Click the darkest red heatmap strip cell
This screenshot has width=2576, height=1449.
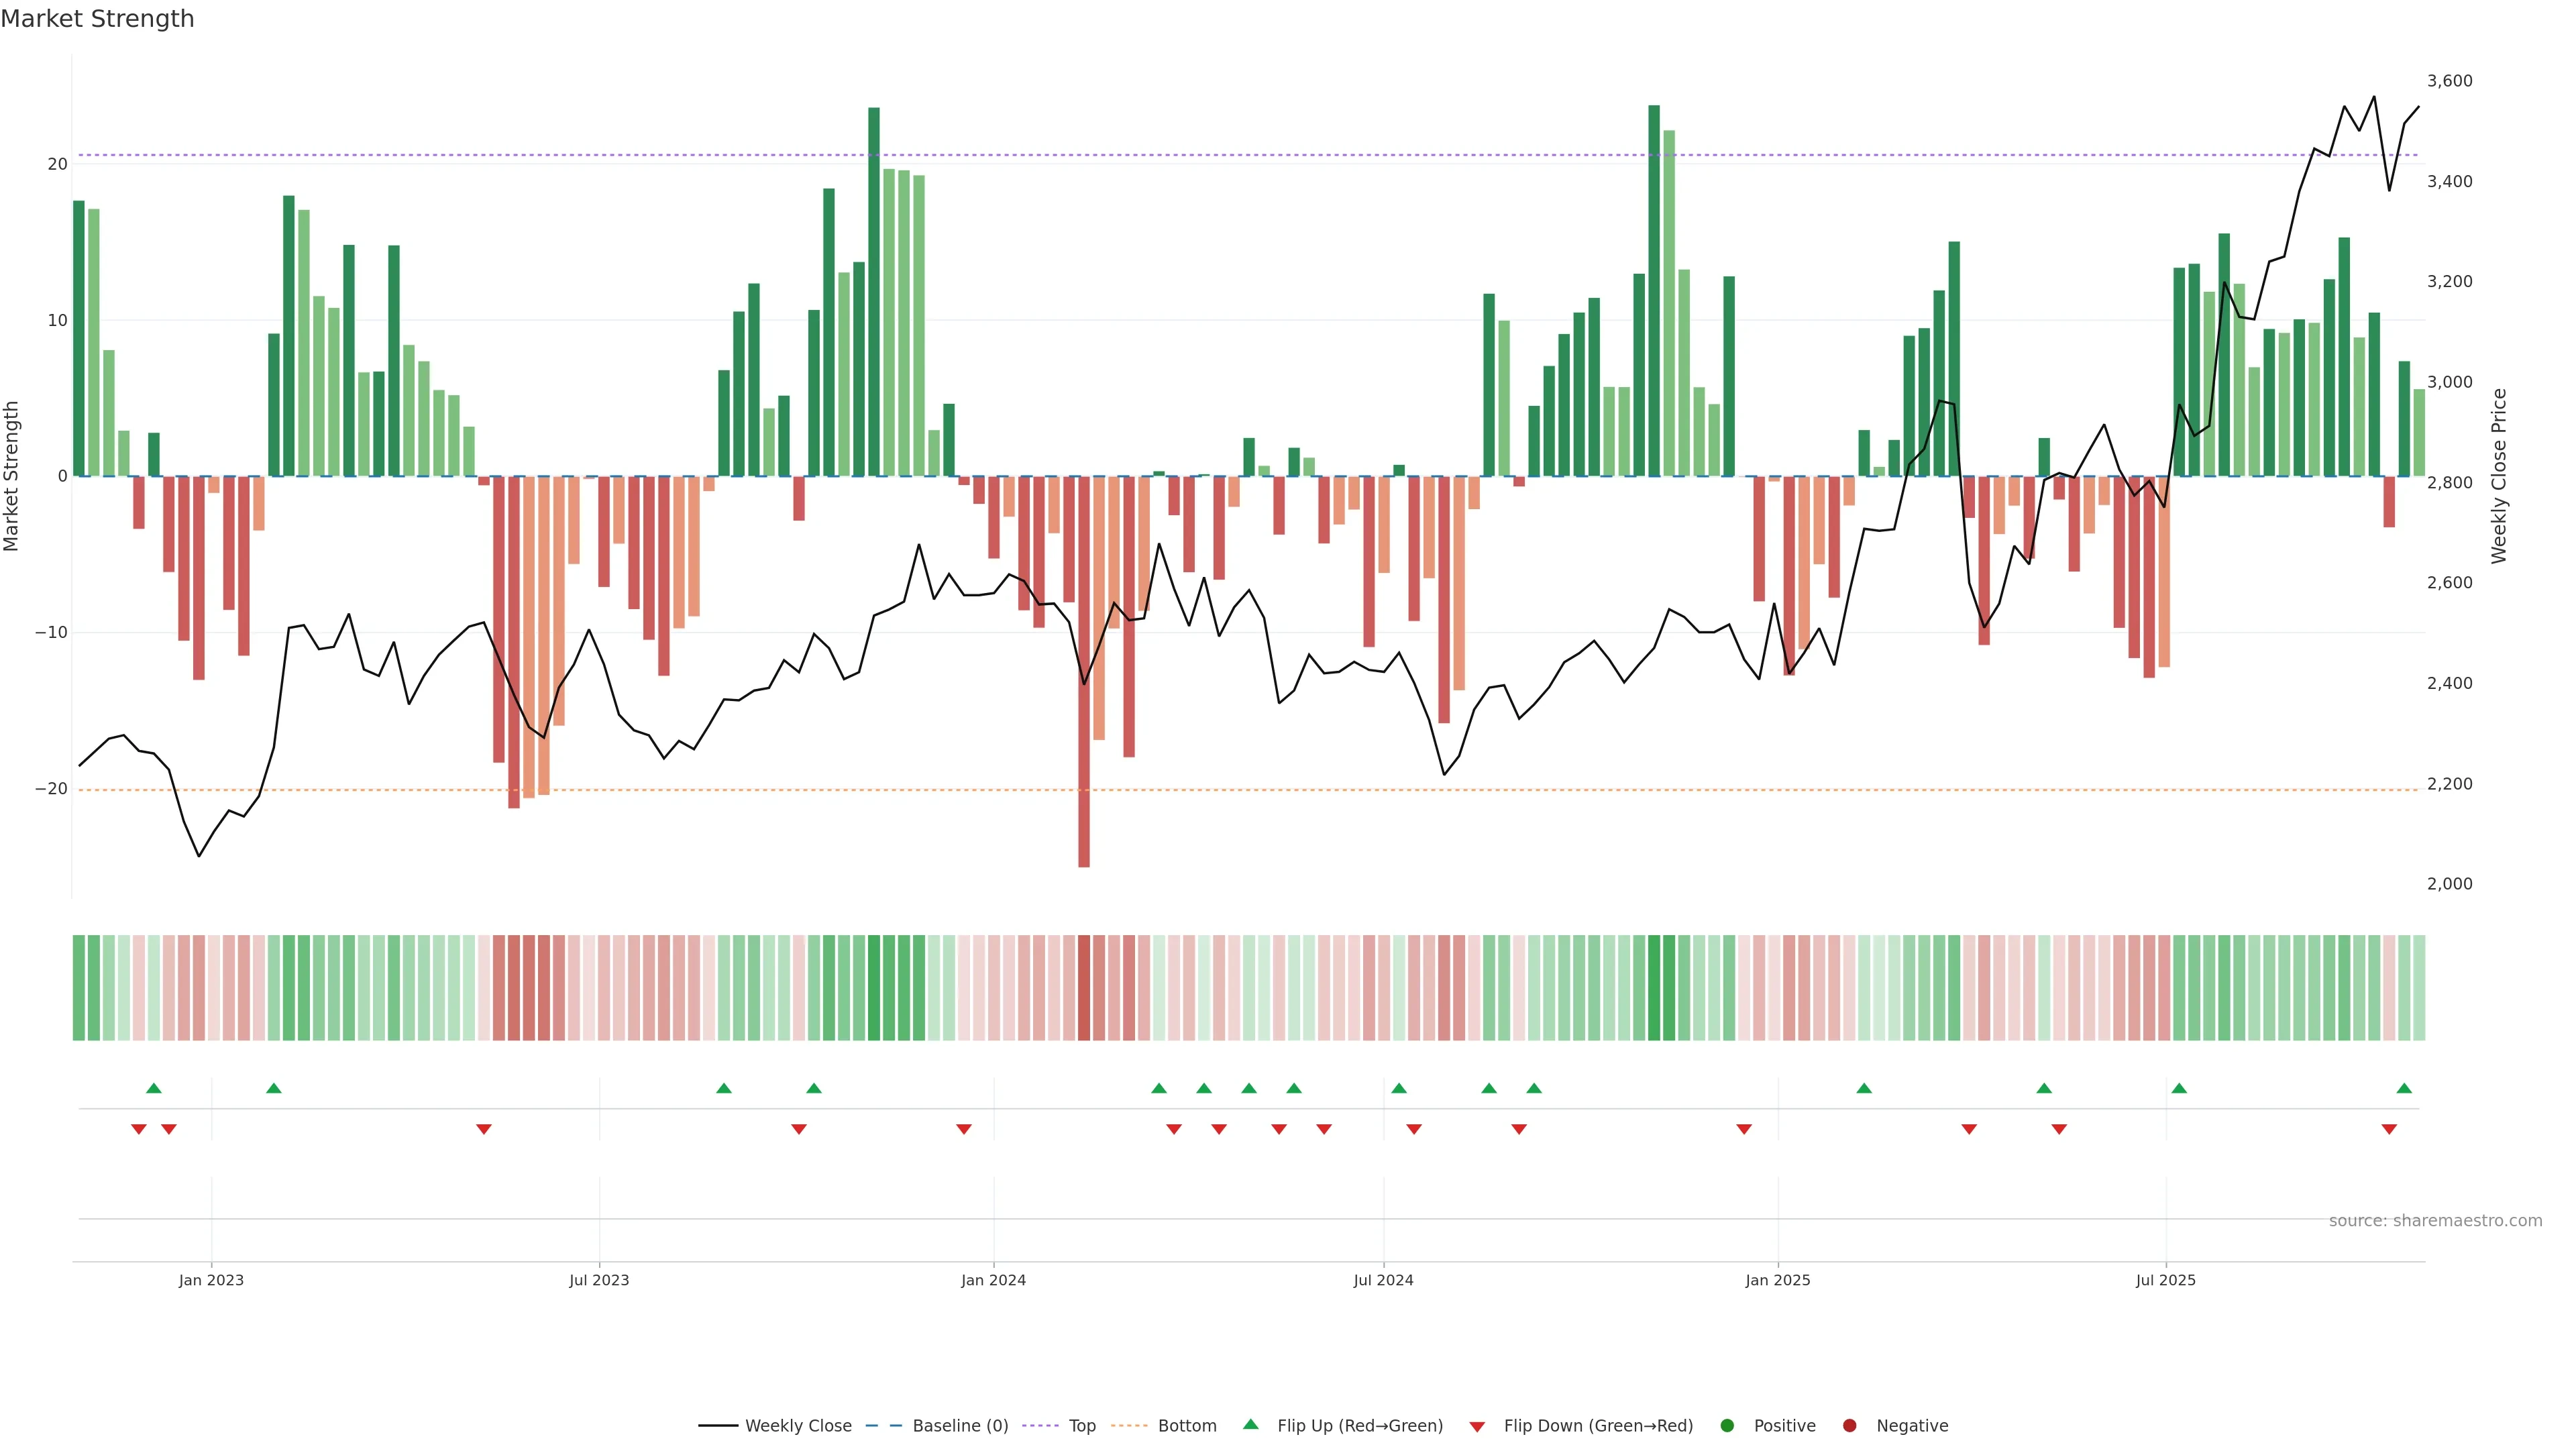(x=1084, y=988)
